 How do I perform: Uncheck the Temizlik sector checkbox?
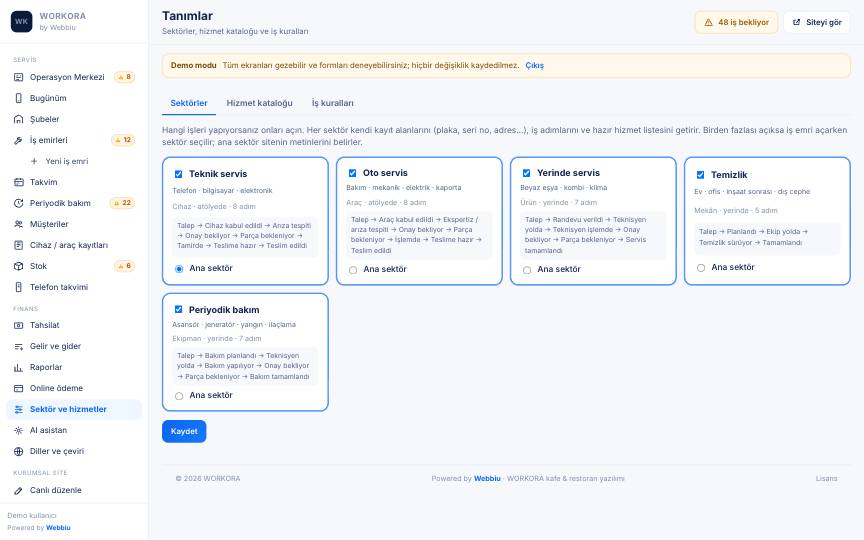point(700,175)
